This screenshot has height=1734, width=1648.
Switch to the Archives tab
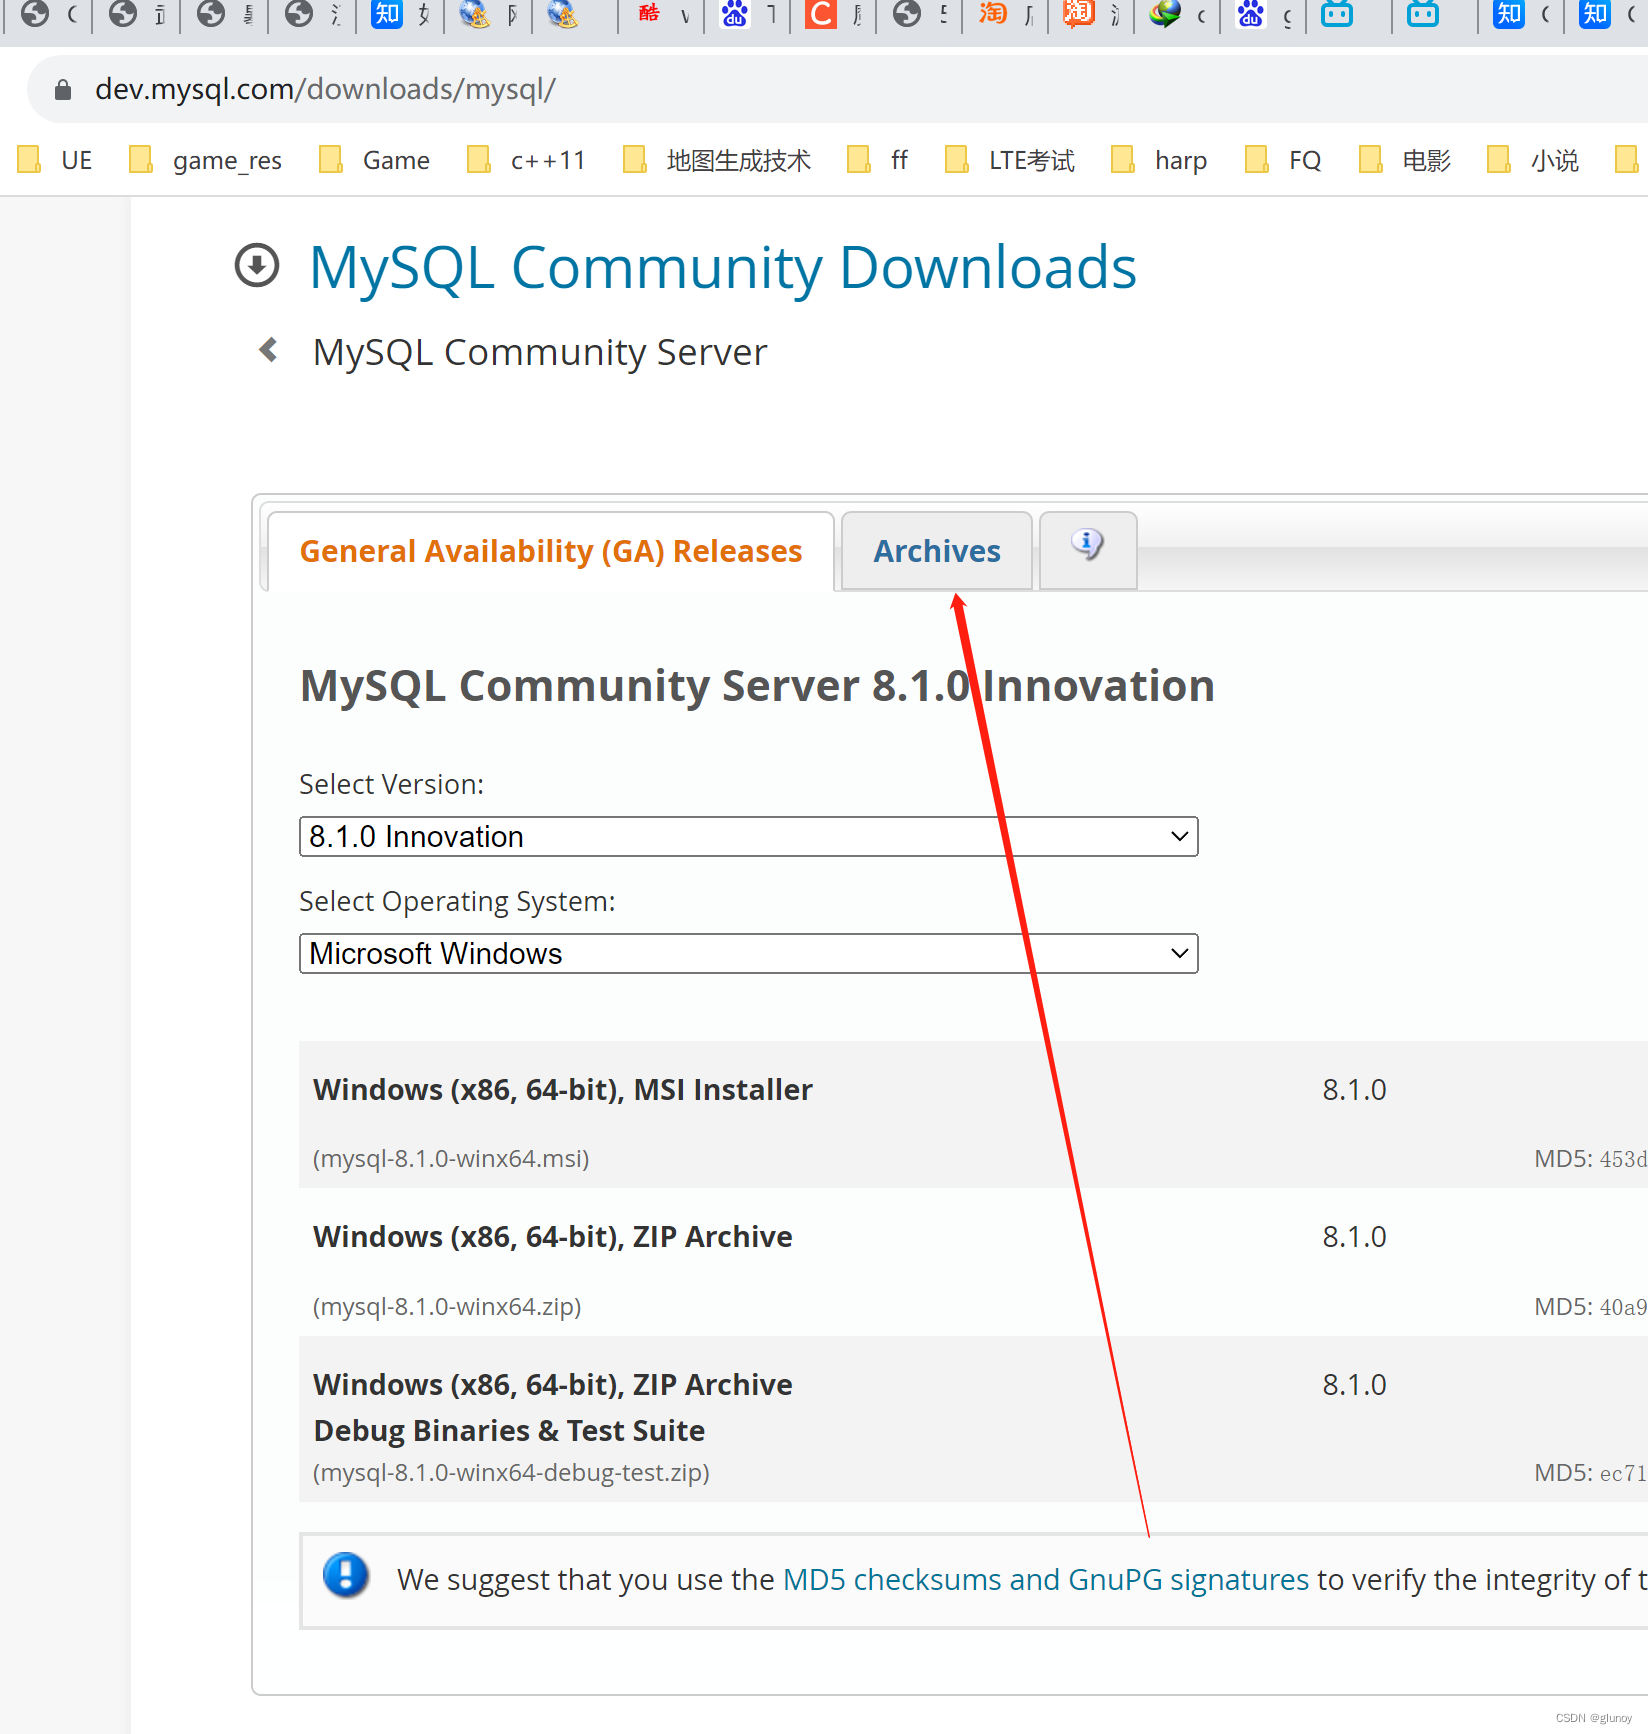coord(936,550)
